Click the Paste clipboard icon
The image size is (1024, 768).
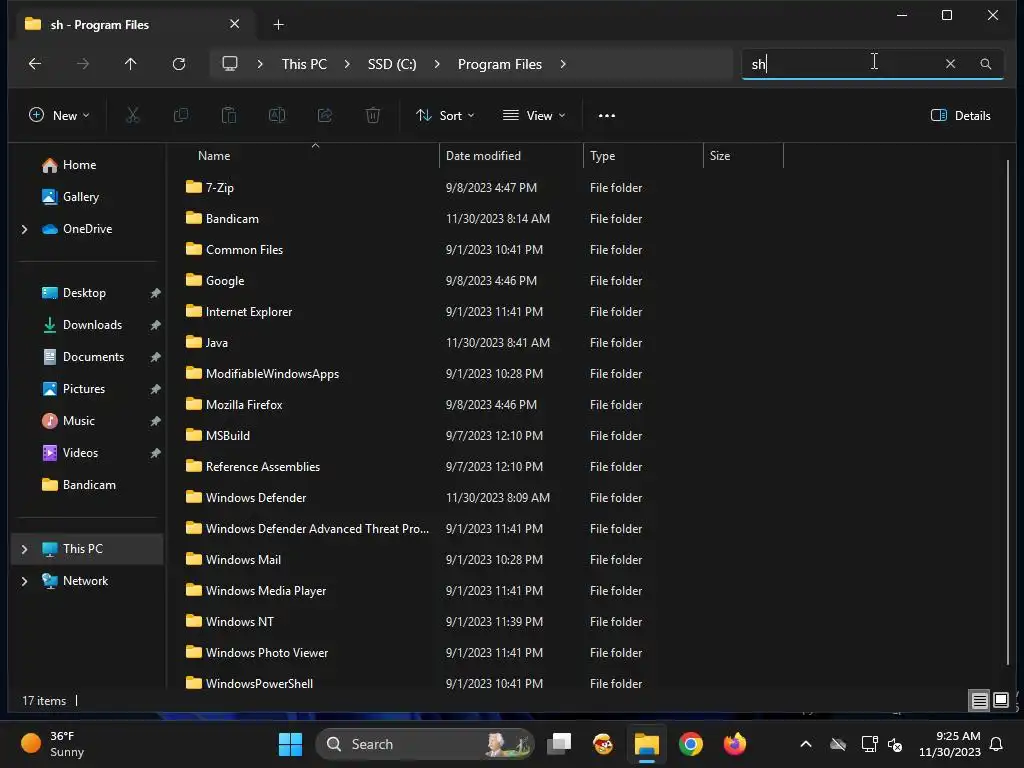tap(229, 116)
